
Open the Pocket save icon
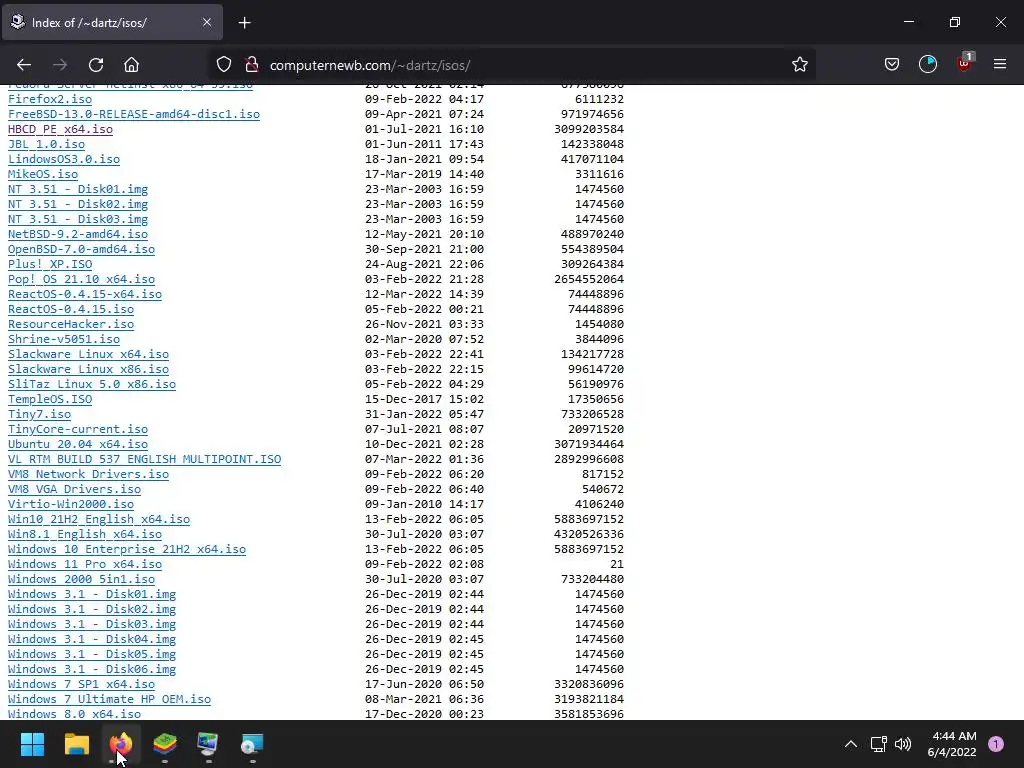click(x=891, y=64)
